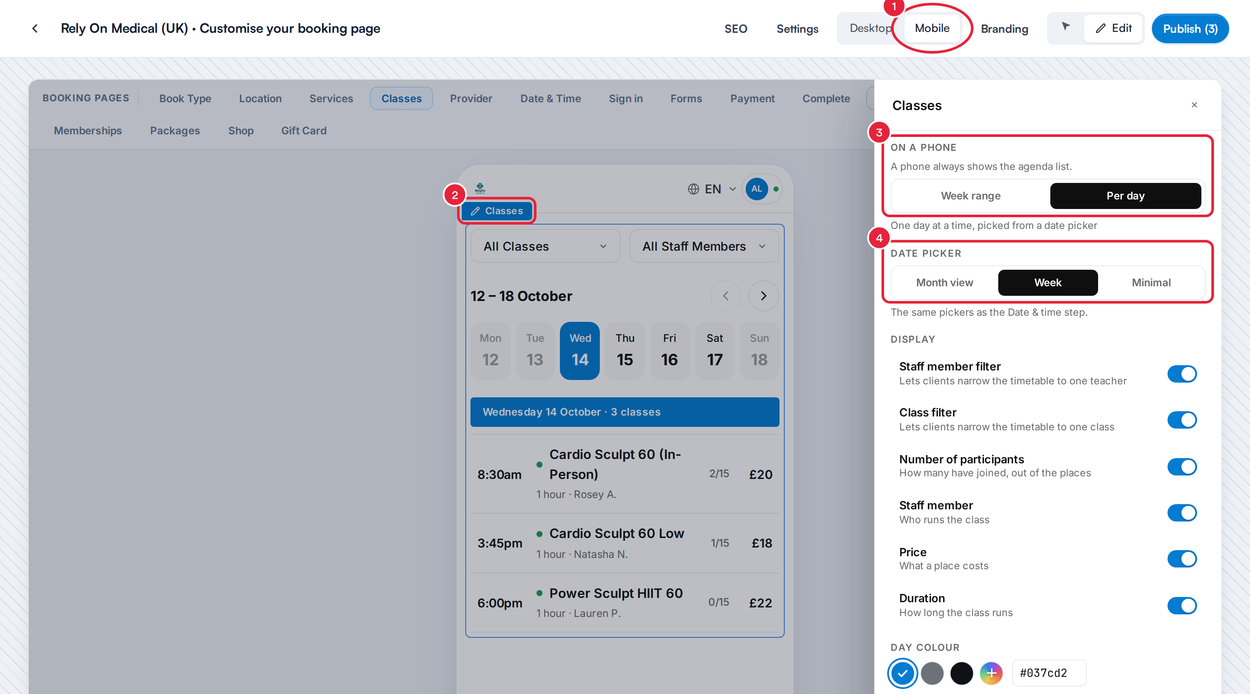Open the Complete page tab
Viewport: 1250px width, 694px height.
click(826, 98)
